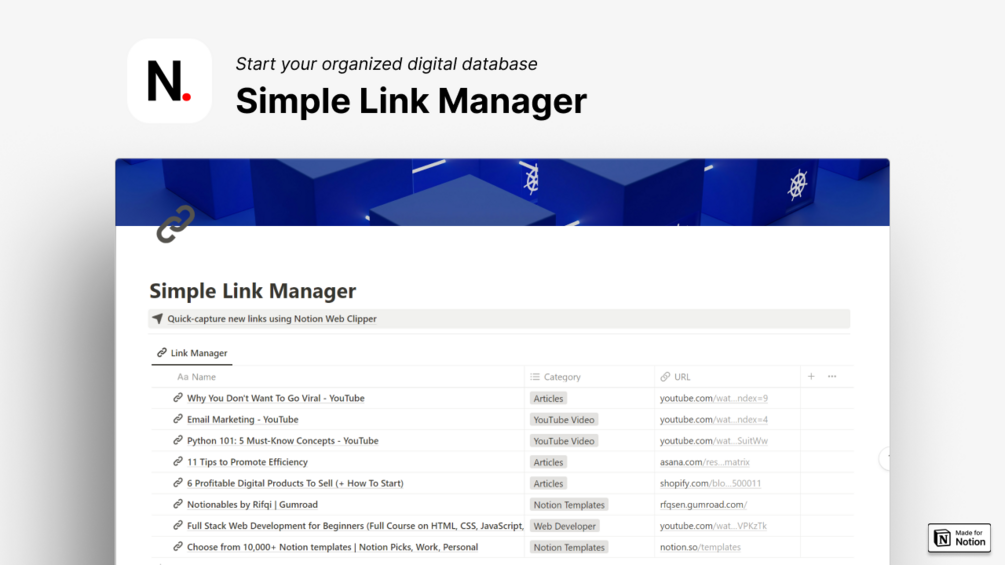The width and height of the screenshot is (1005, 565).
Task: Click the Name column header
Action: [197, 377]
